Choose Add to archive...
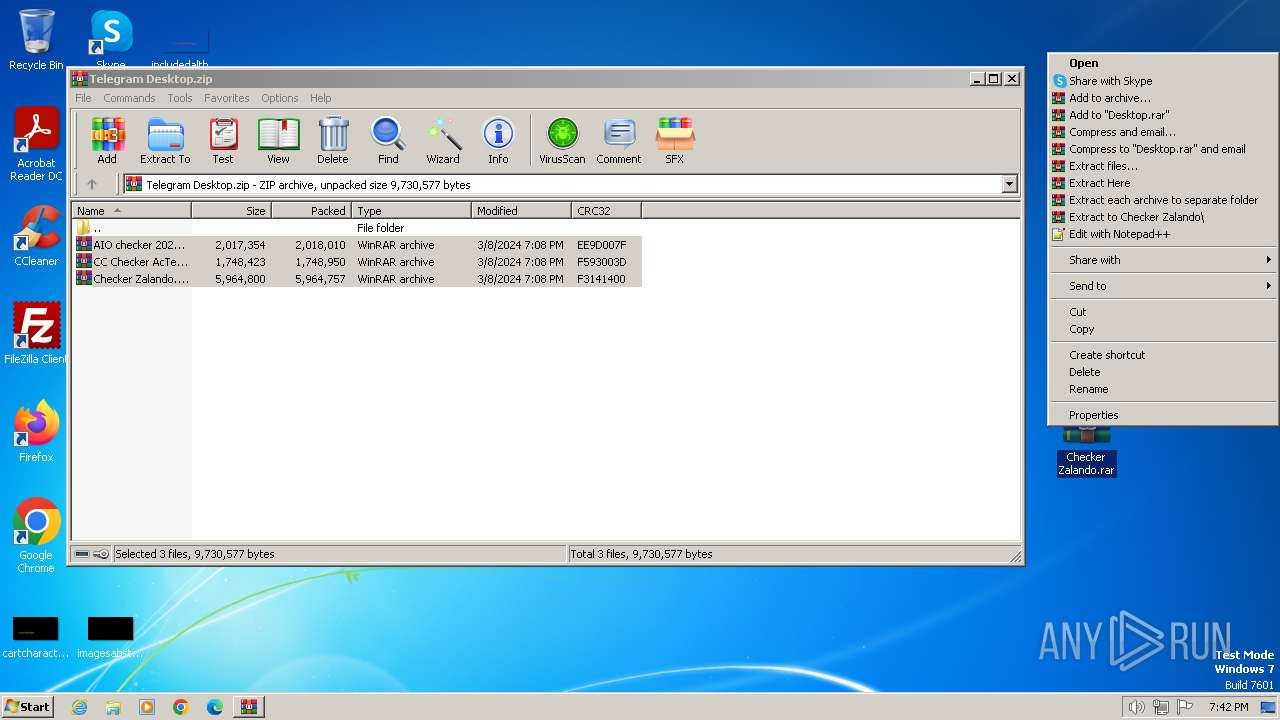Image resolution: width=1280 pixels, height=720 pixels. pos(1162,98)
